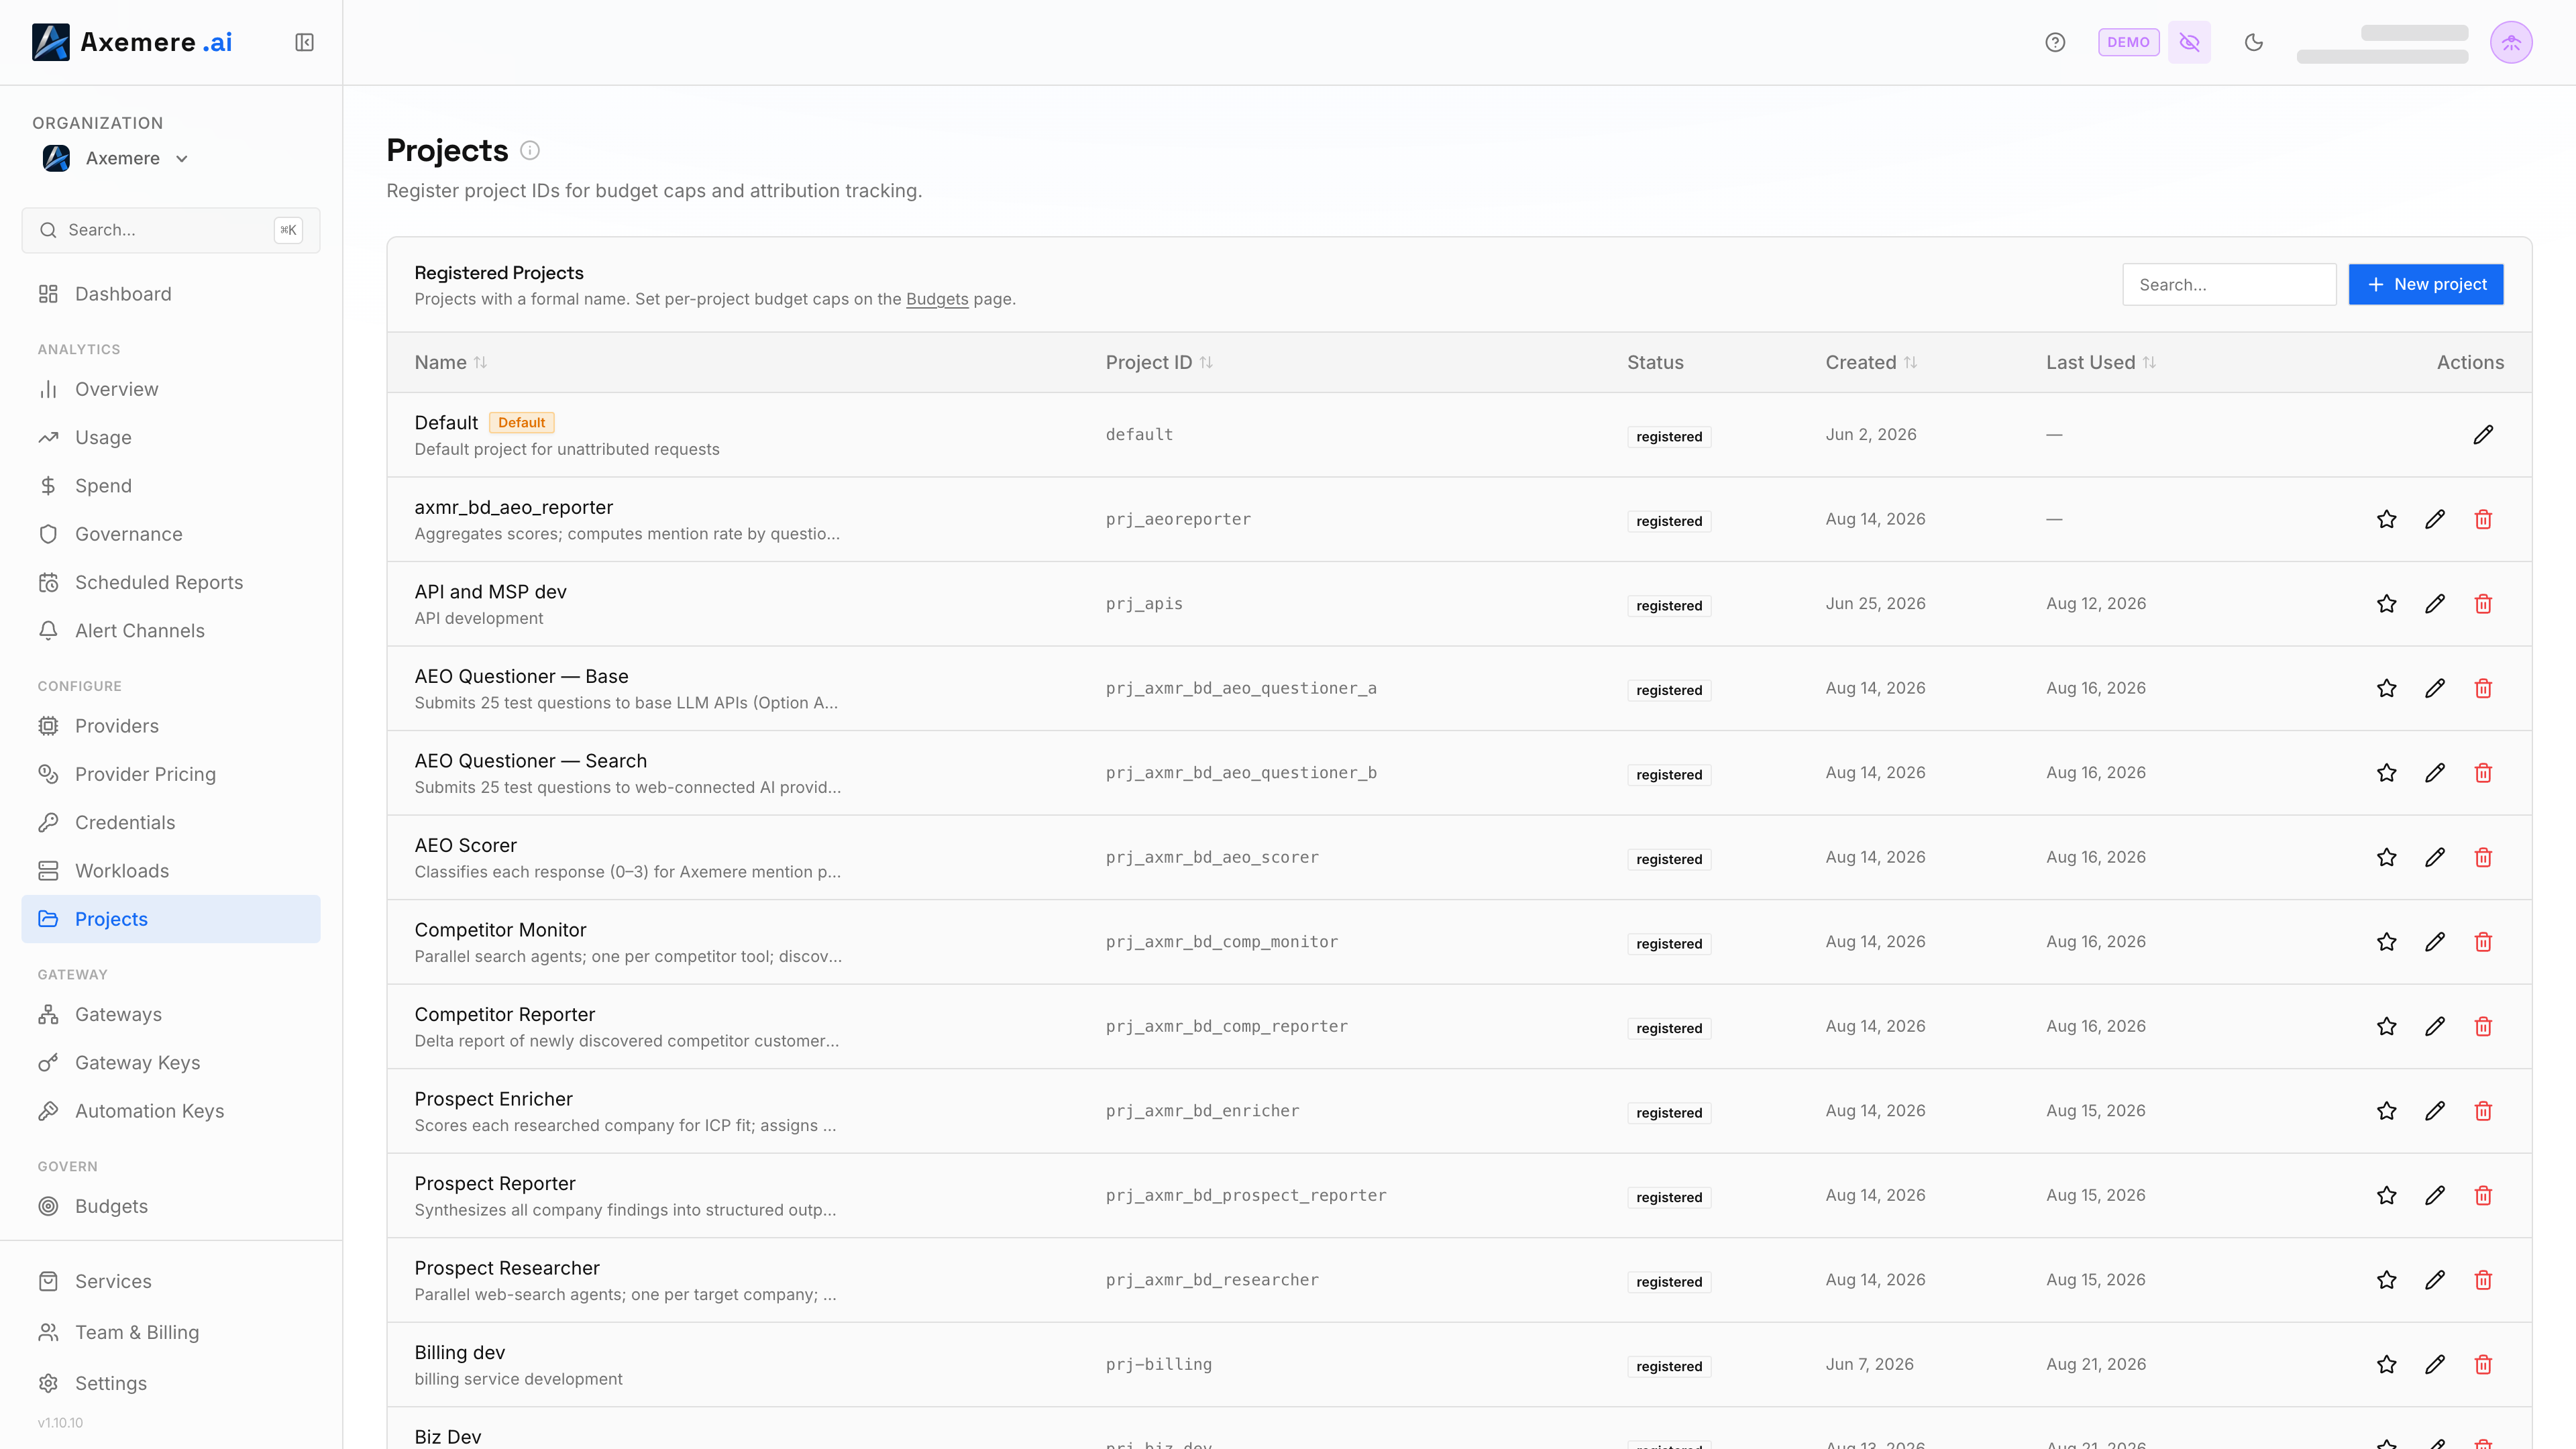Open Credentials

(171, 822)
